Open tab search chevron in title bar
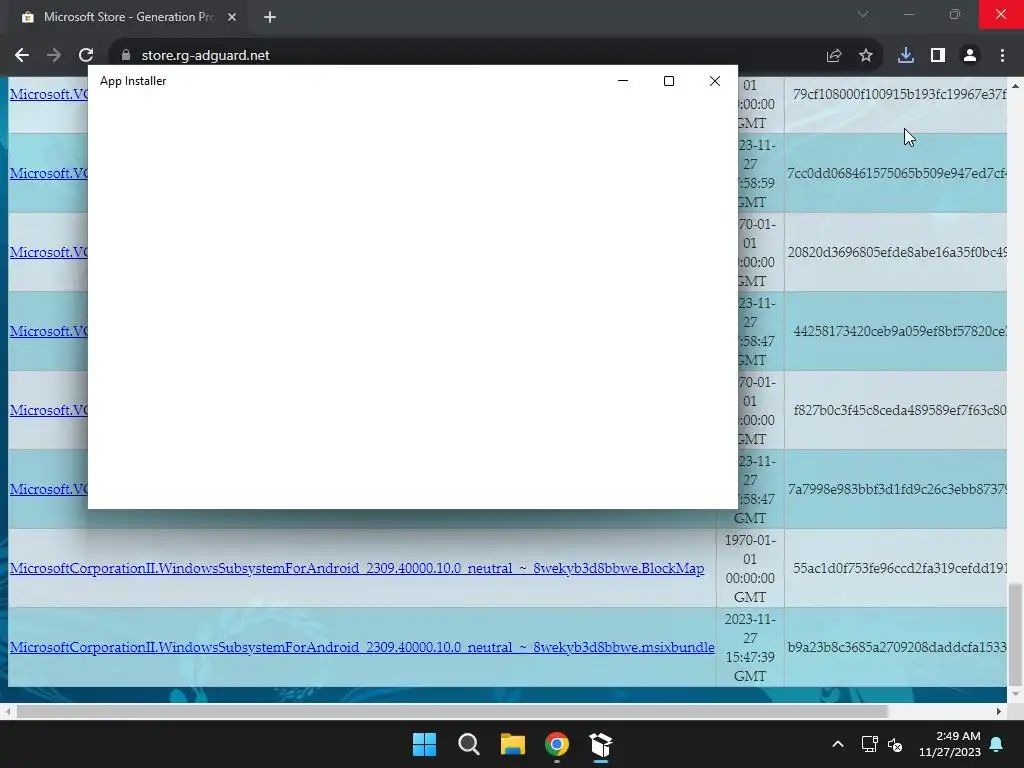Viewport: 1024px width, 768px height. [863, 14]
